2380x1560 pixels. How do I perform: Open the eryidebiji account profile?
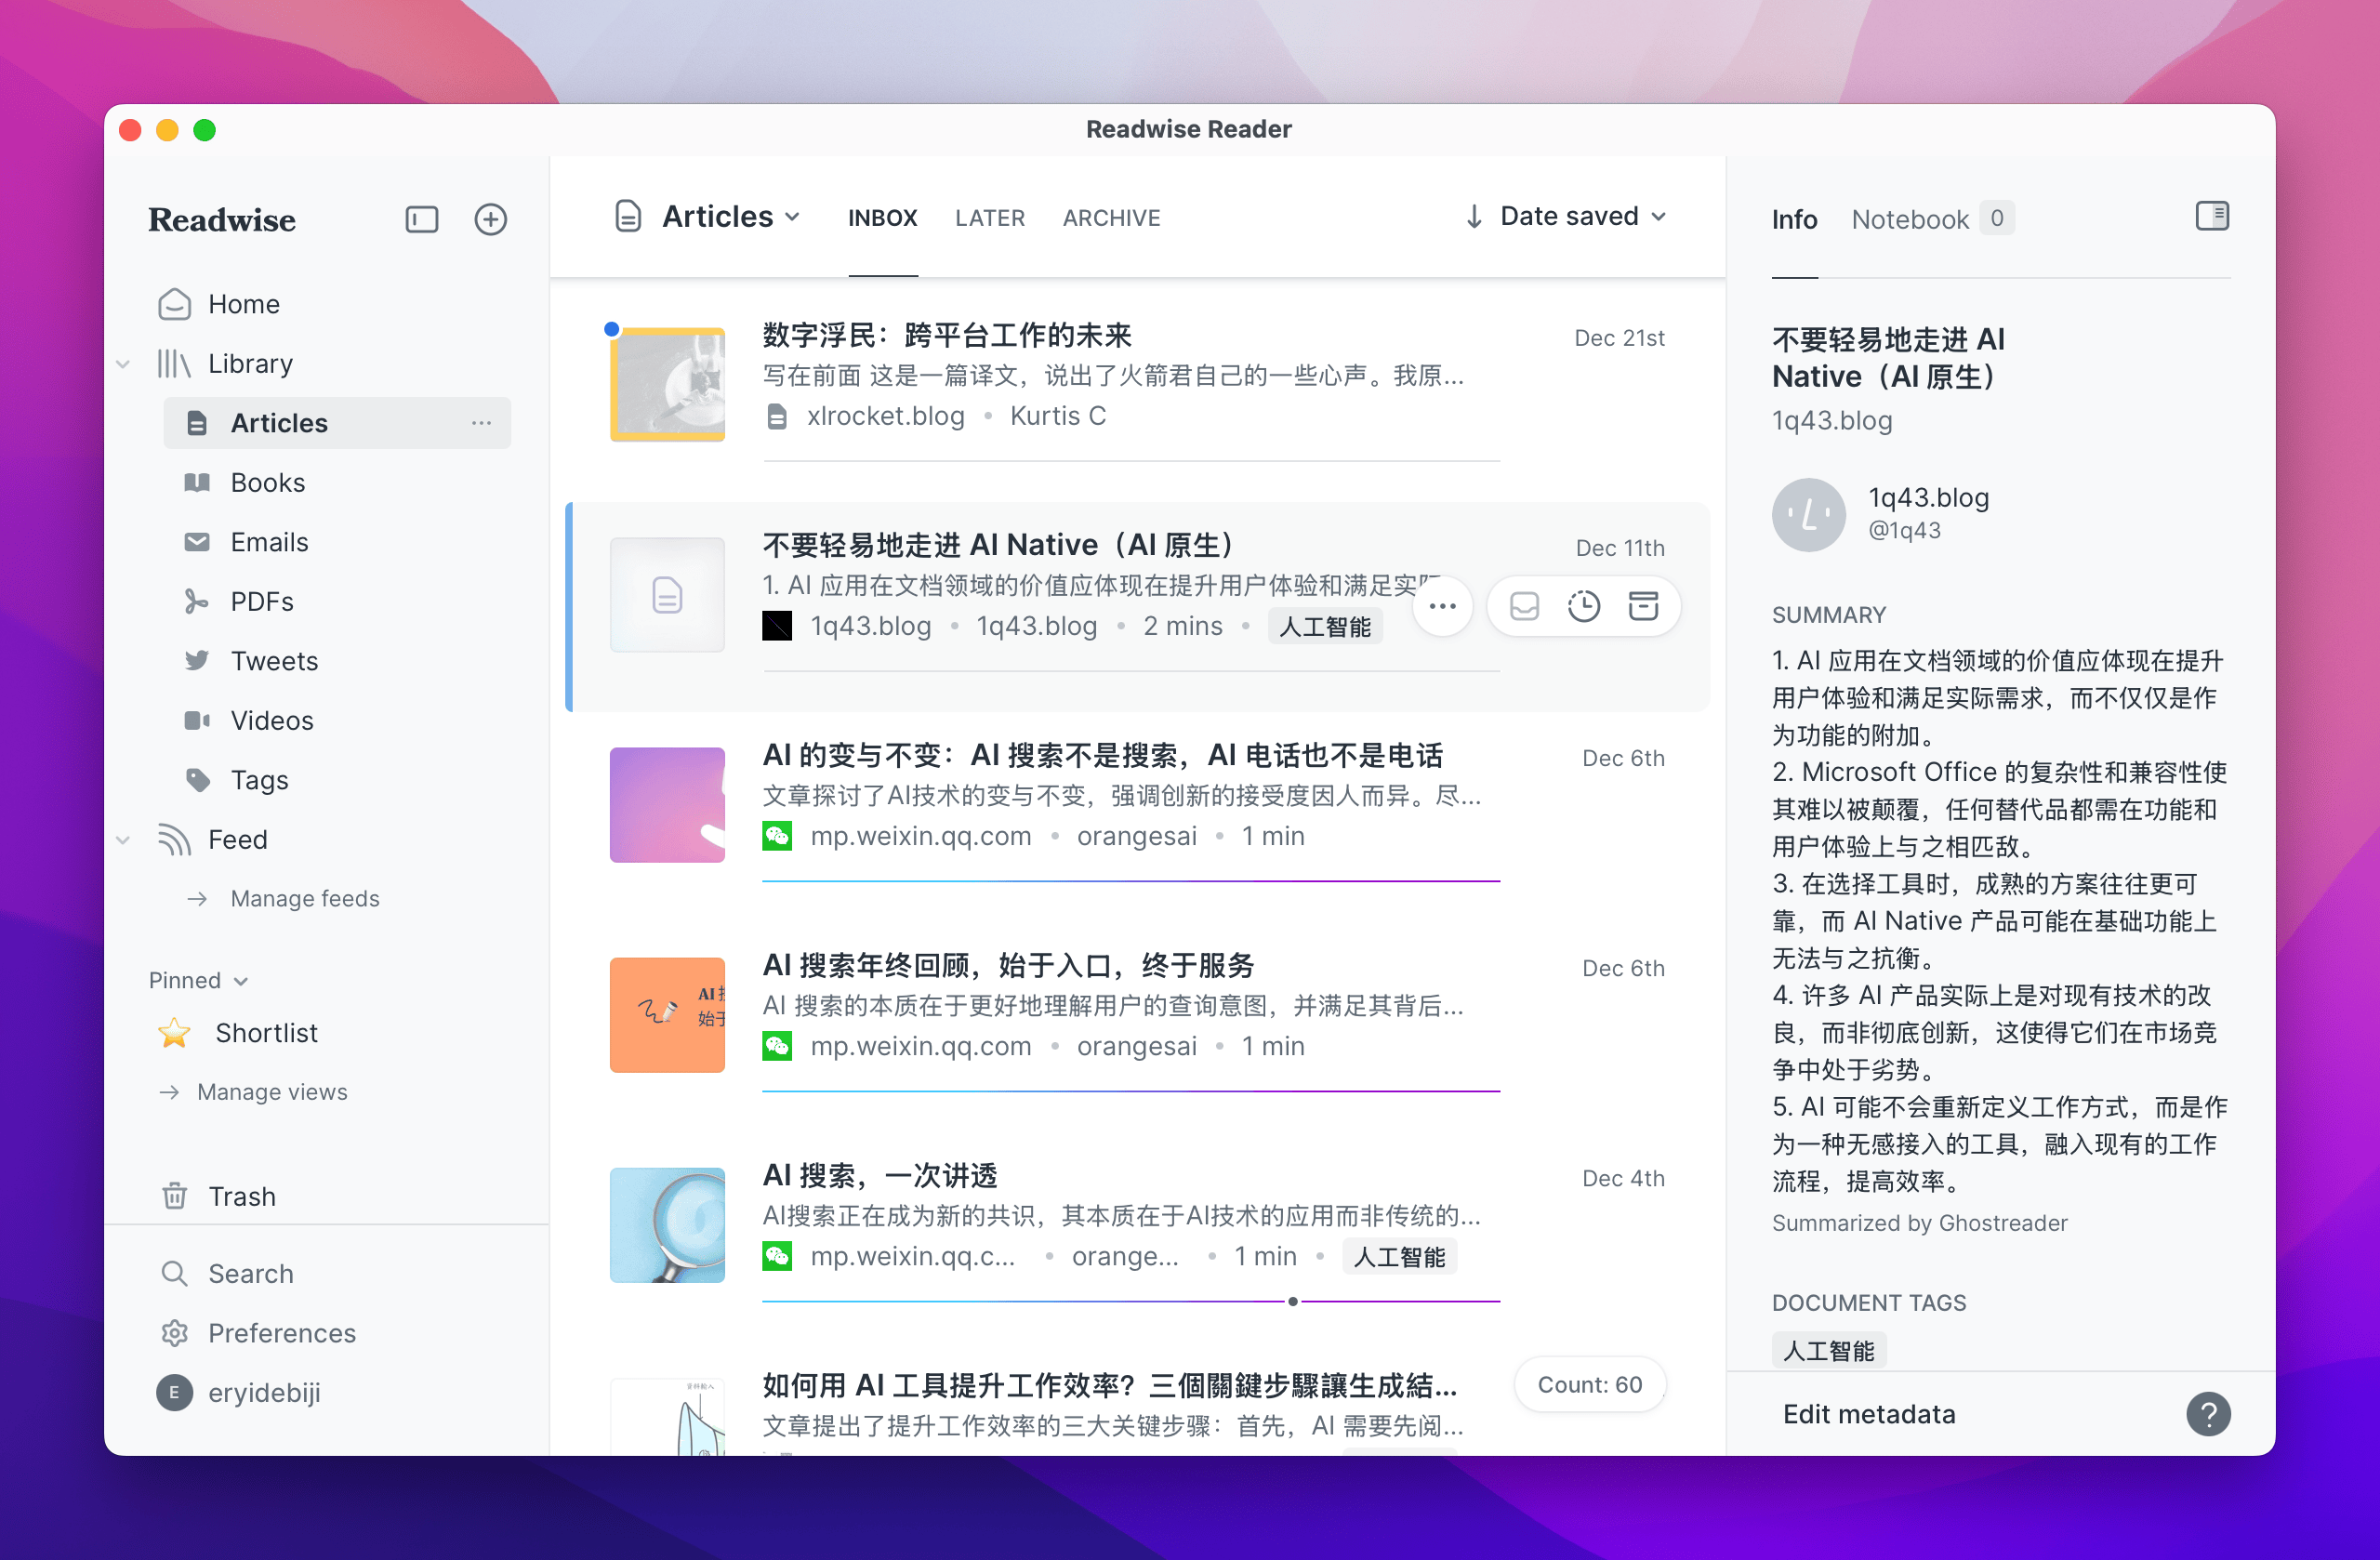[263, 1393]
